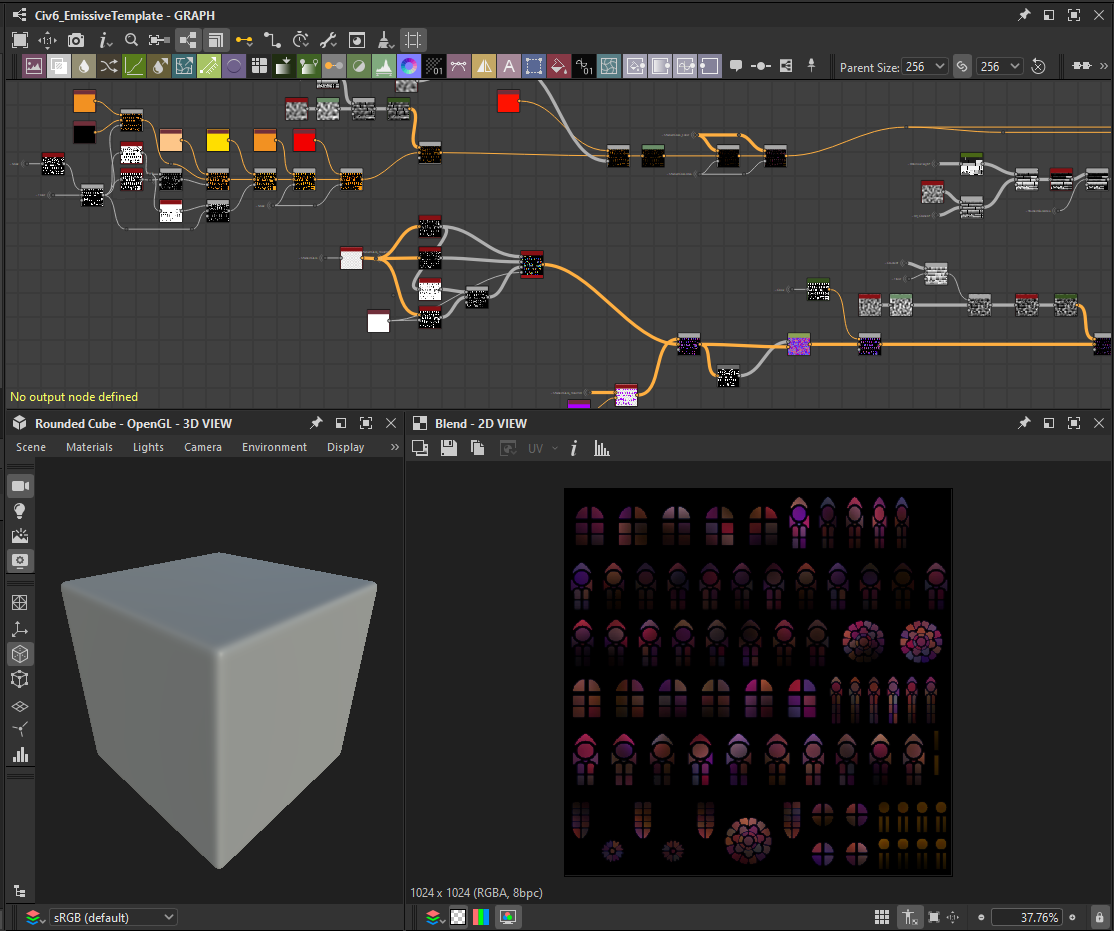Add an HSL color wheel node

(409, 66)
